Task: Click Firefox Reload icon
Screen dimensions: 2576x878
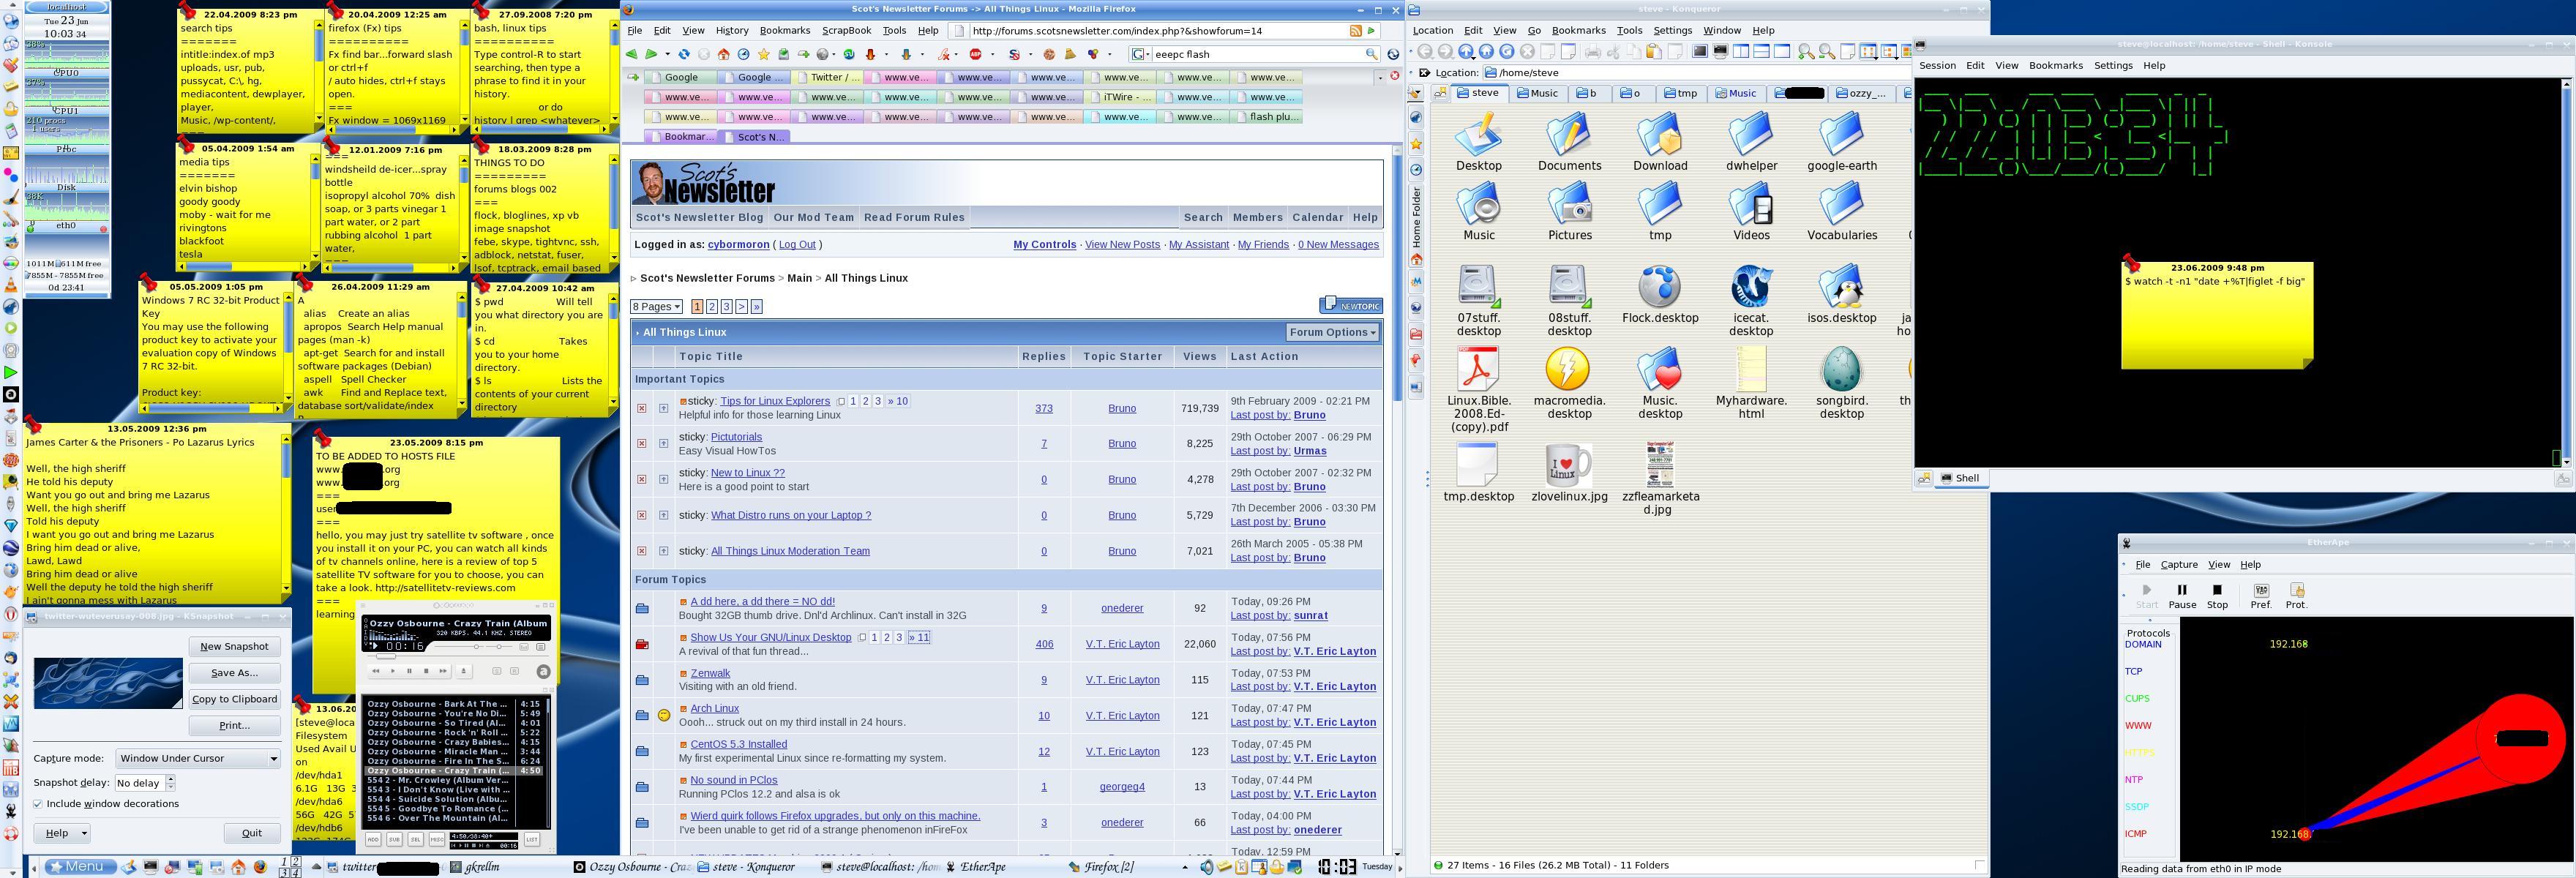Action: pos(684,54)
